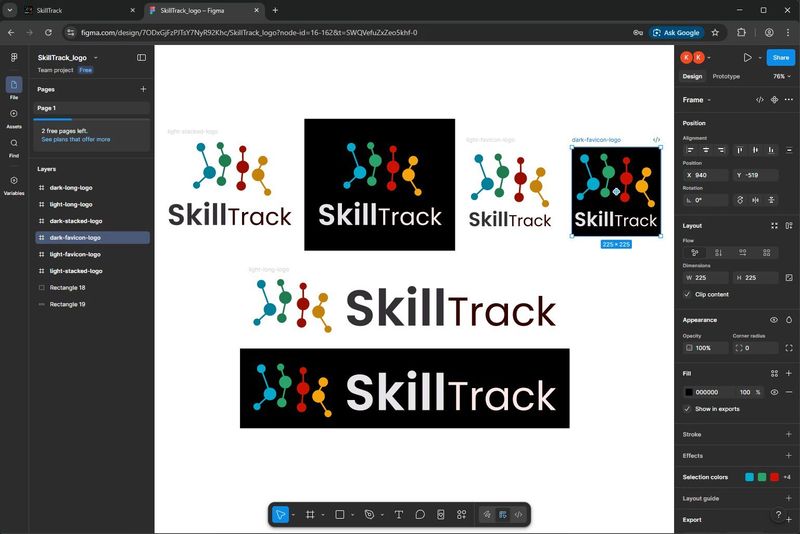Open the Figma main menu icon
Image resolution: width=800 pixels, height=534 pixels.
(14, 57)
